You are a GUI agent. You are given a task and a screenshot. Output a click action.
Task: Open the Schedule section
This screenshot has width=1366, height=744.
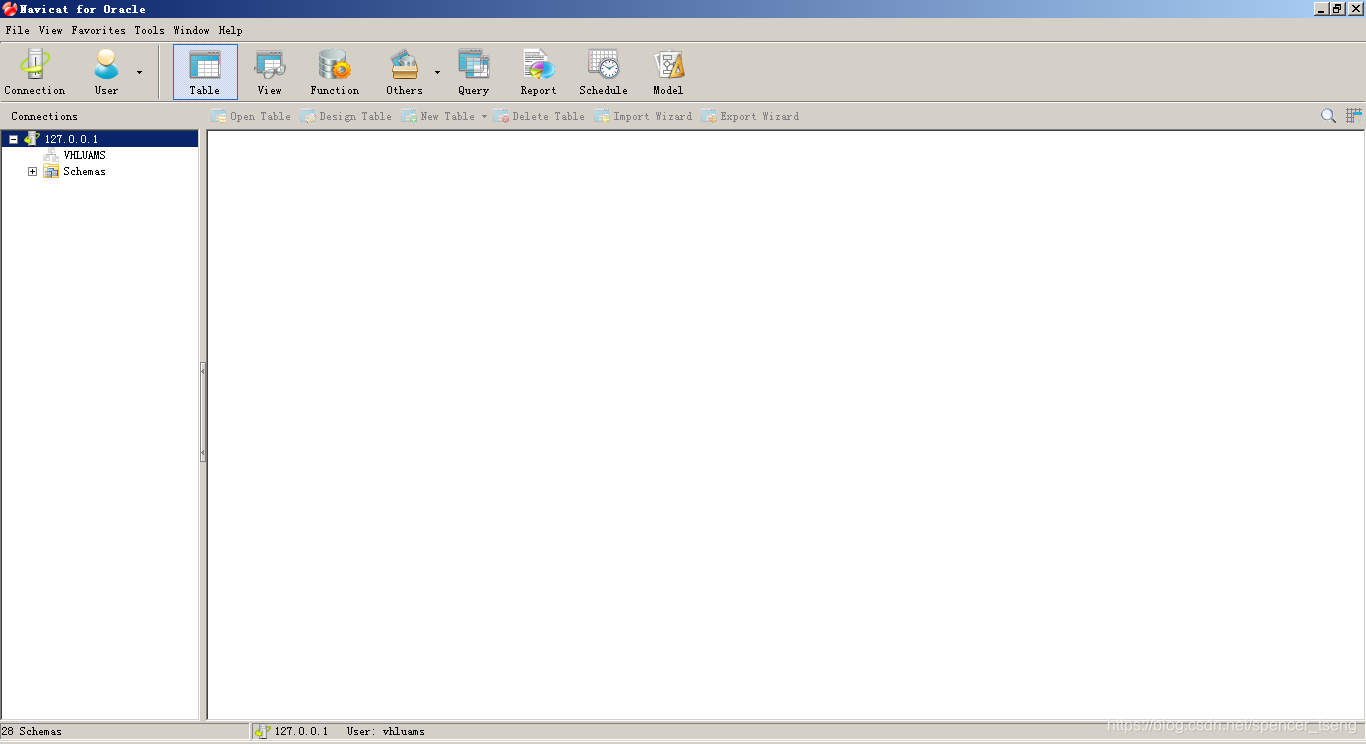603,72
